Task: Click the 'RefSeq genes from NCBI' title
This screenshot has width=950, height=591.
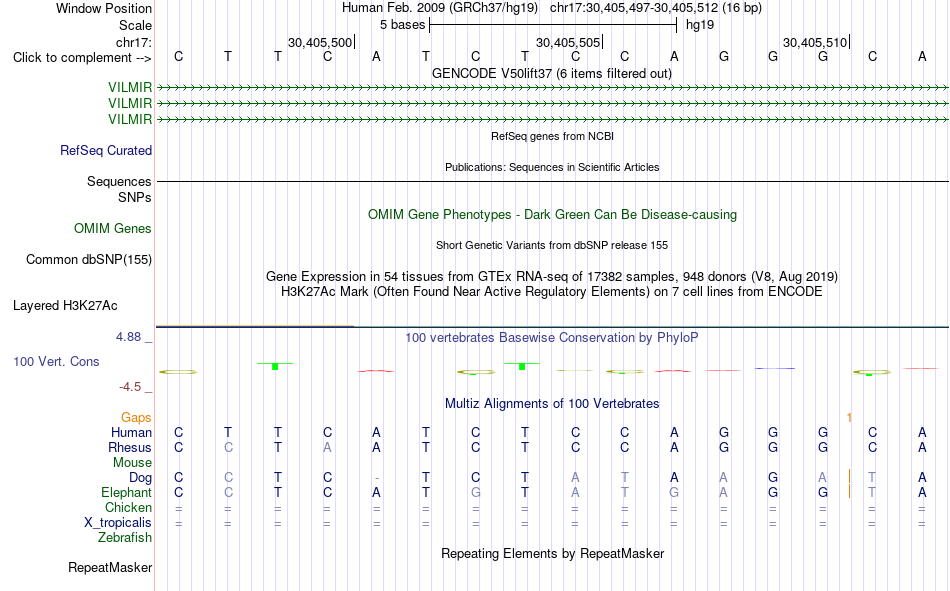Action: tap(553, 136)
